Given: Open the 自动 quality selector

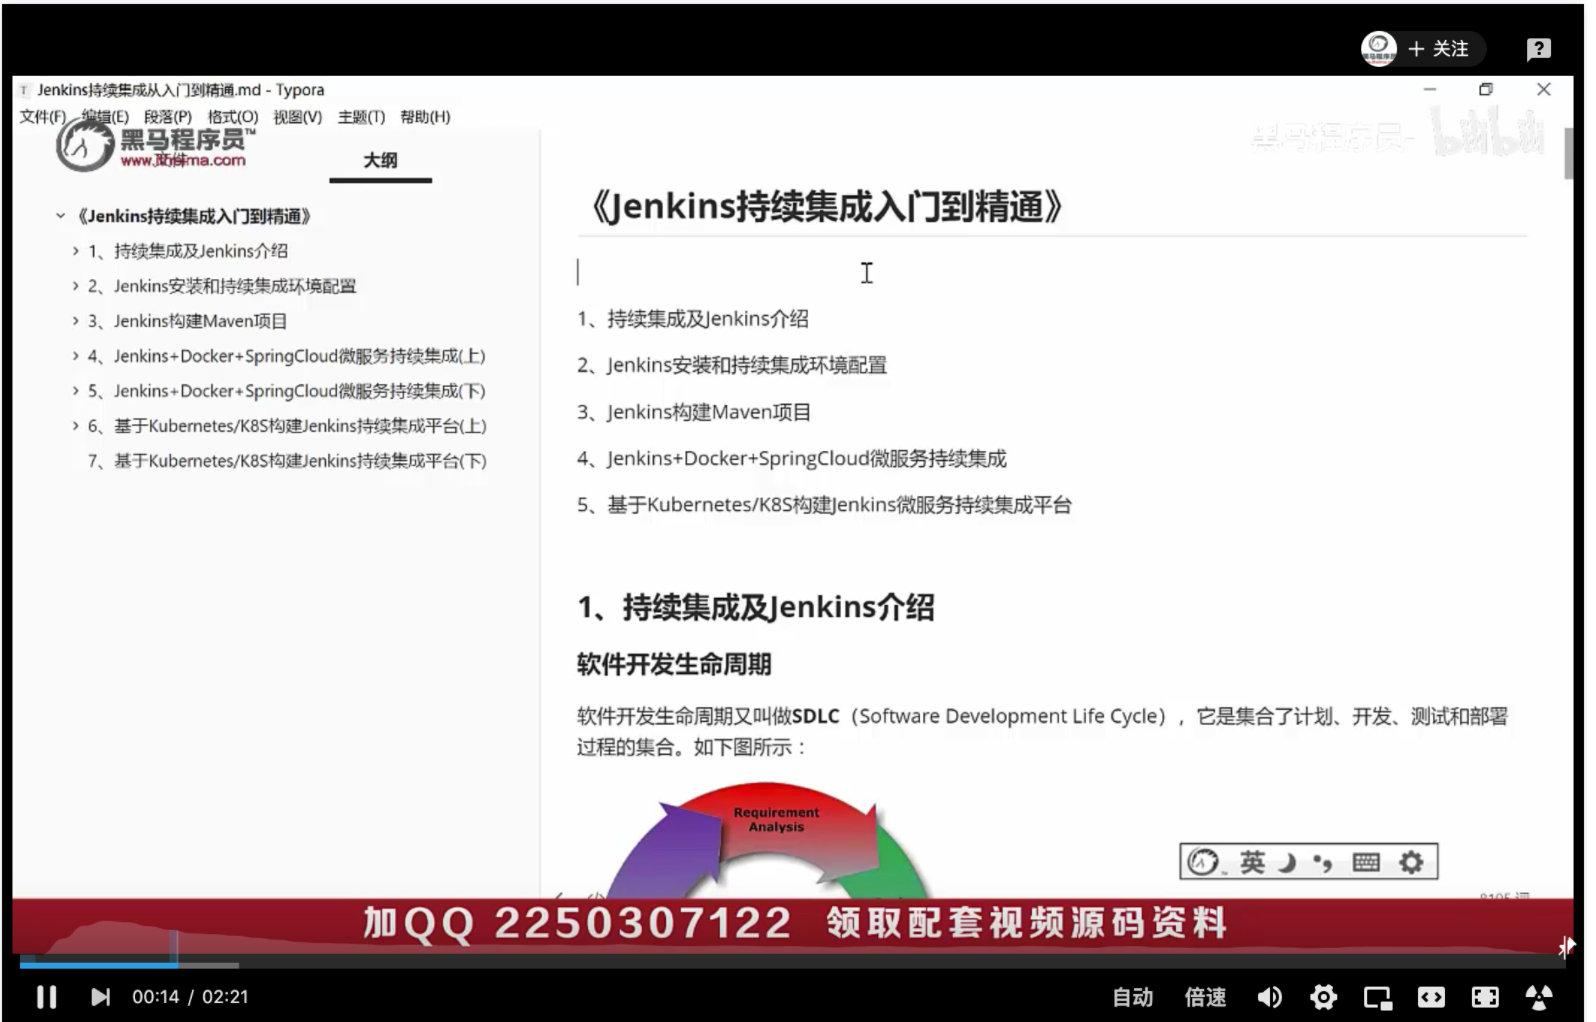Looking at the screenshot, I should tap(1133, 997).
